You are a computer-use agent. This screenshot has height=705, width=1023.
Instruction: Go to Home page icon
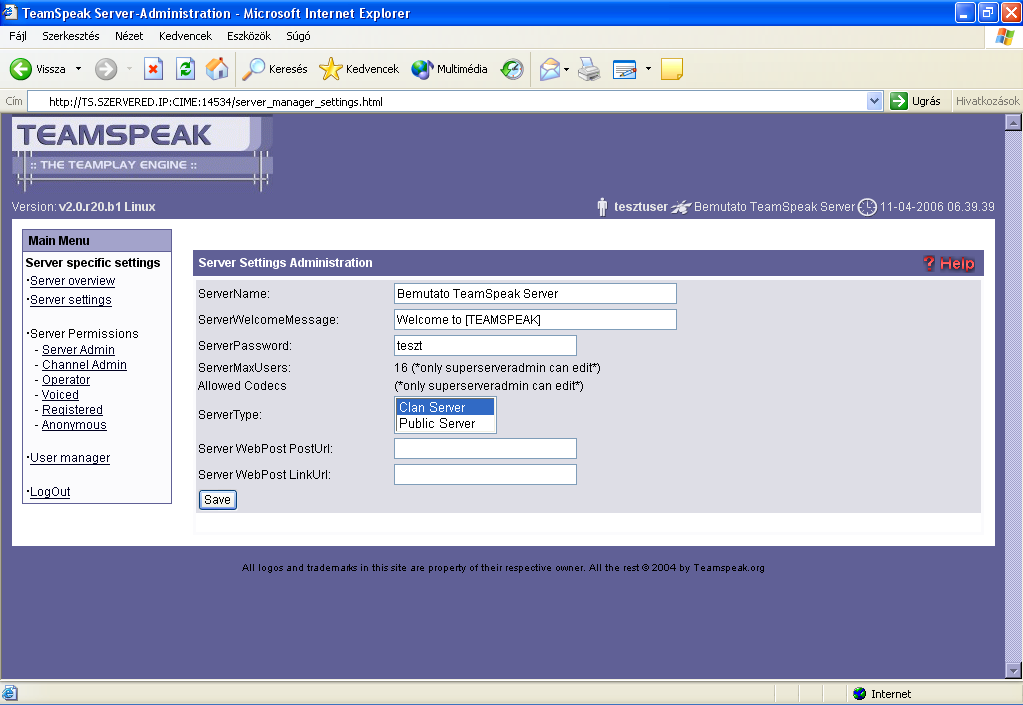click(216, 69)
